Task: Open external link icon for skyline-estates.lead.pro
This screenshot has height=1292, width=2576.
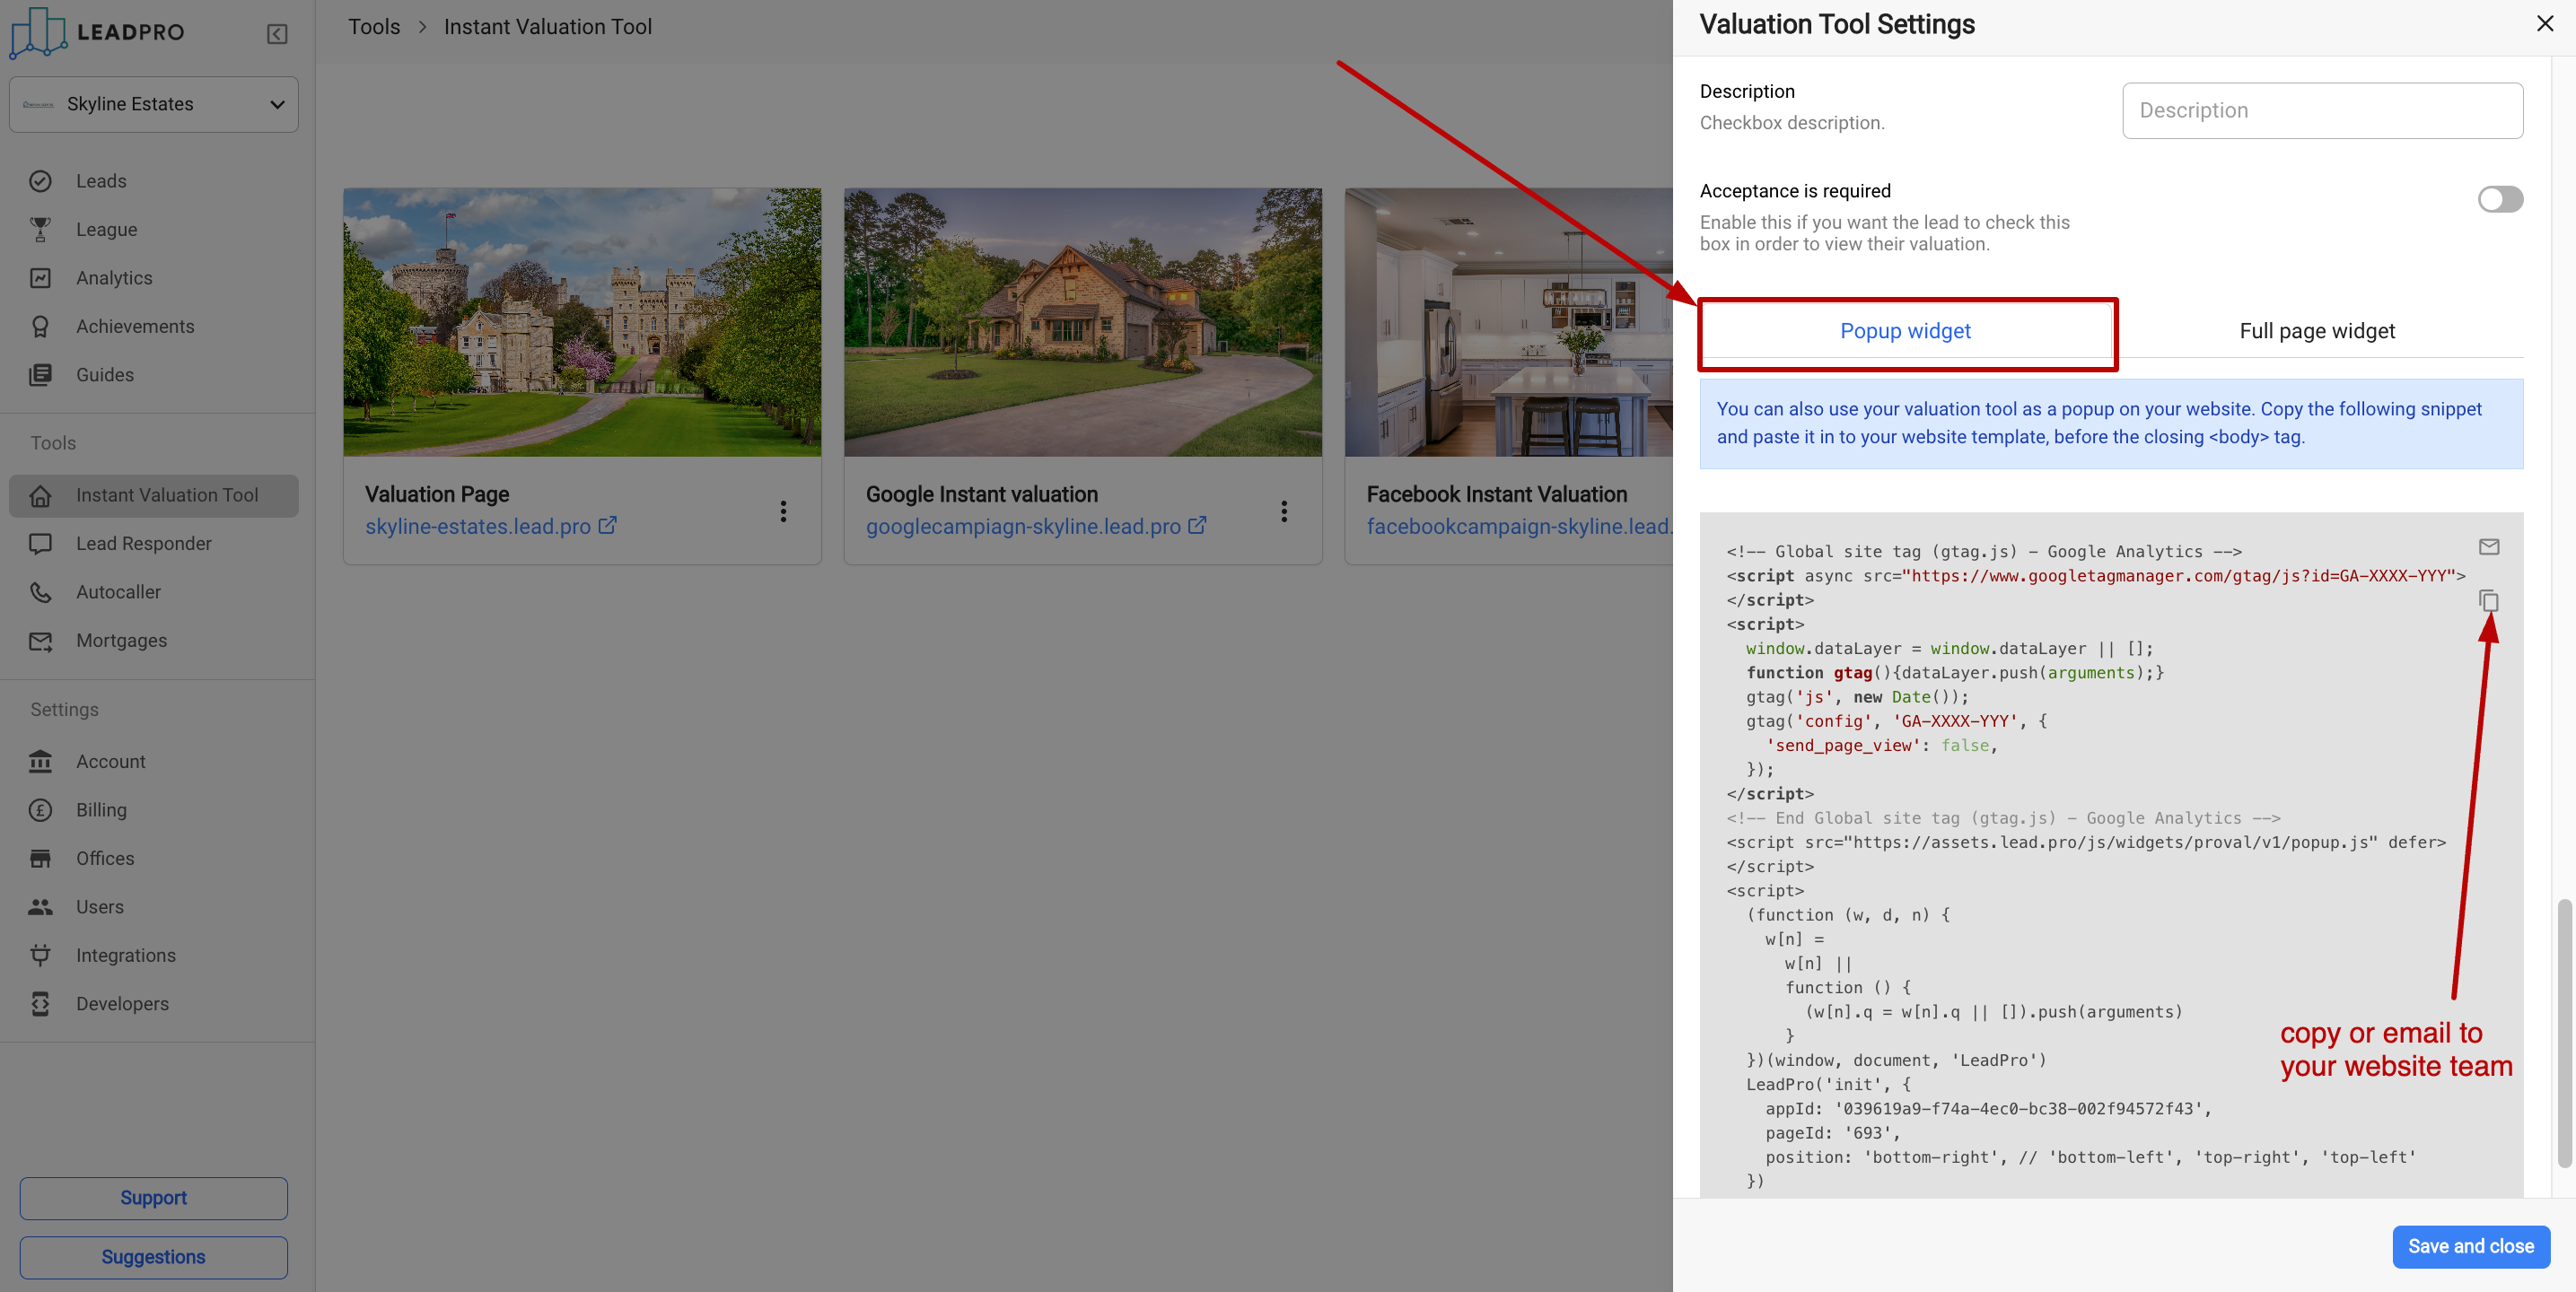Action: click(x=607, y=525)
